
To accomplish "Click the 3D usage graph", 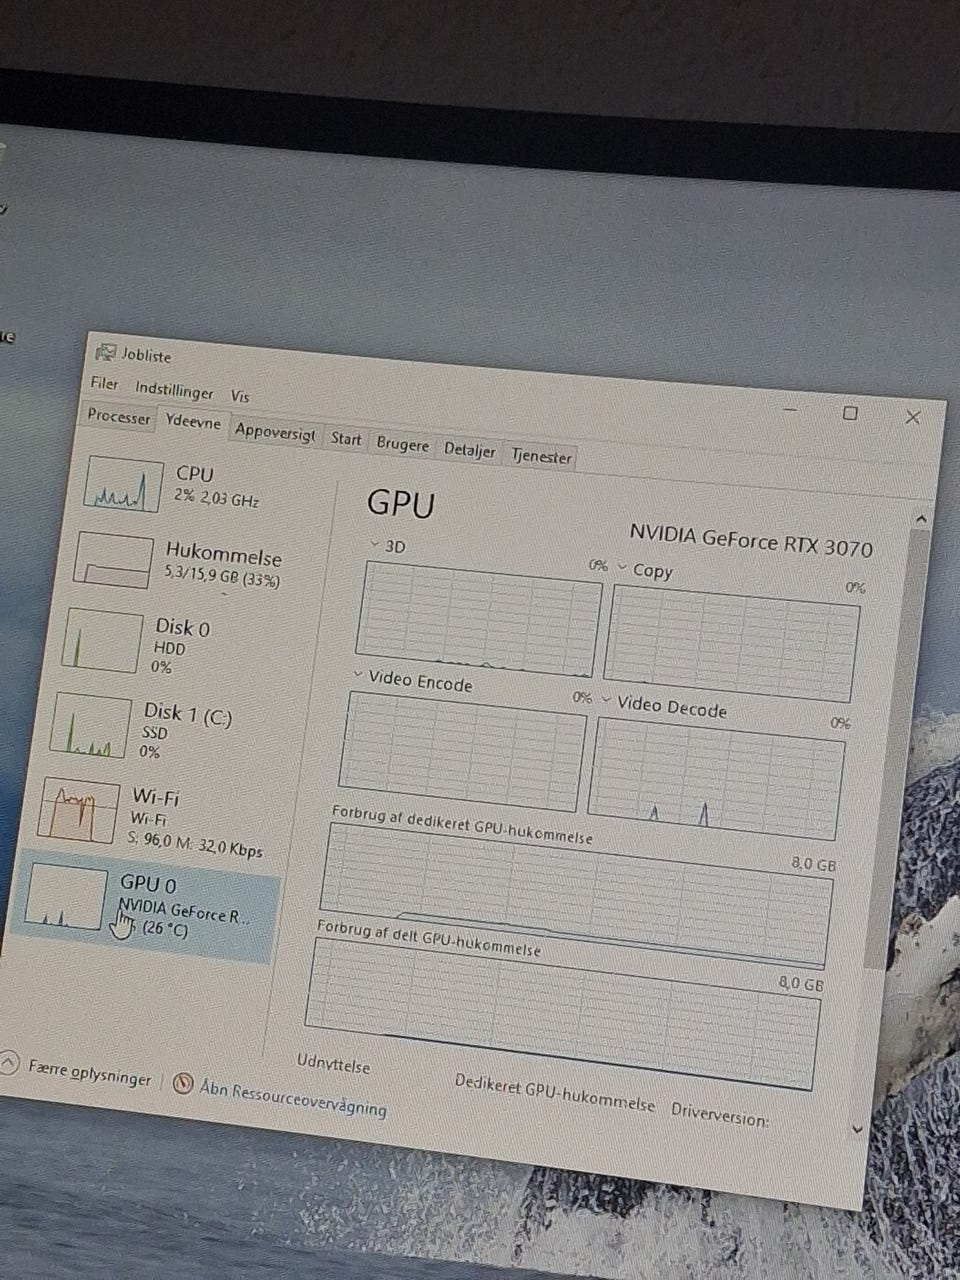I will pyautogui.click(x=479, y=618).
